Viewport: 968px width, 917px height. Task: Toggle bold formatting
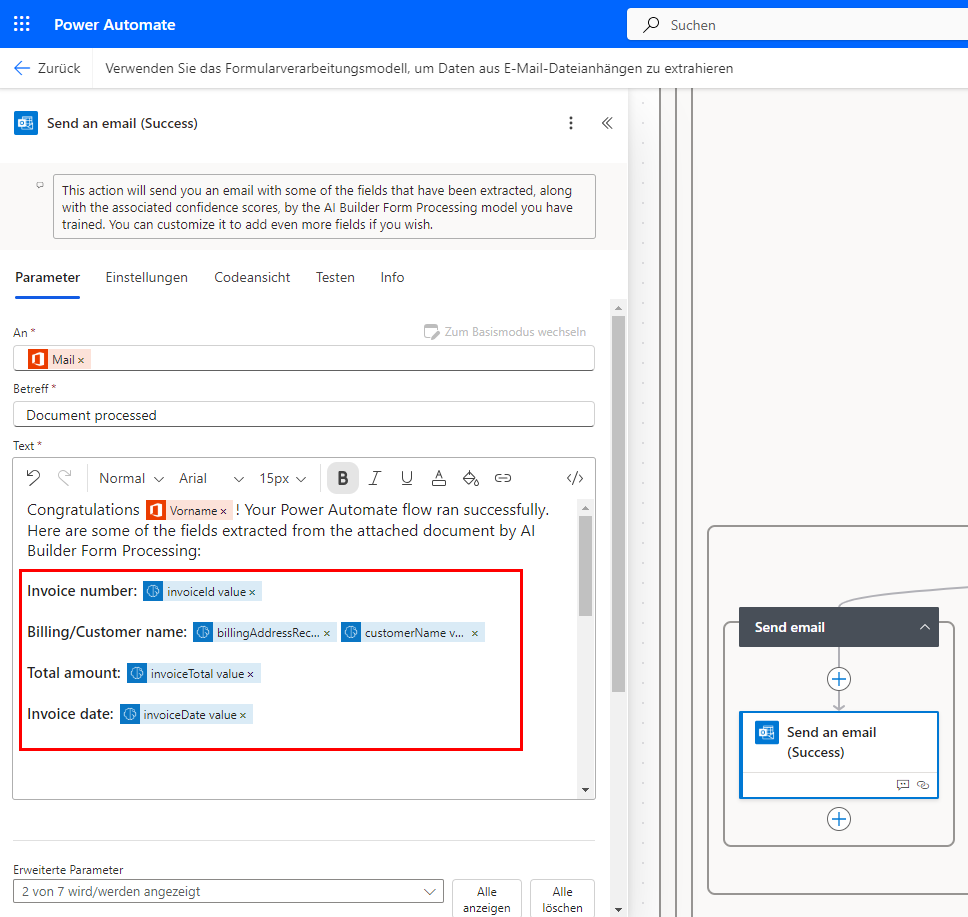tap(343, 478)
